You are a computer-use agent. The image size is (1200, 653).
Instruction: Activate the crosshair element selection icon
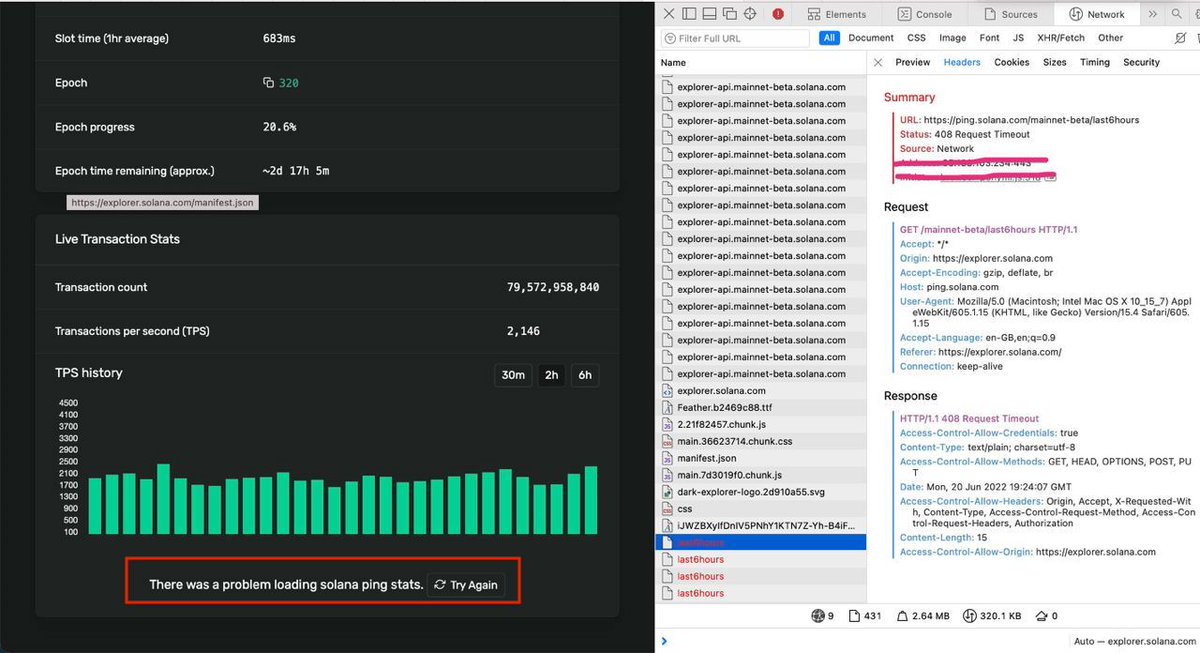750,14
